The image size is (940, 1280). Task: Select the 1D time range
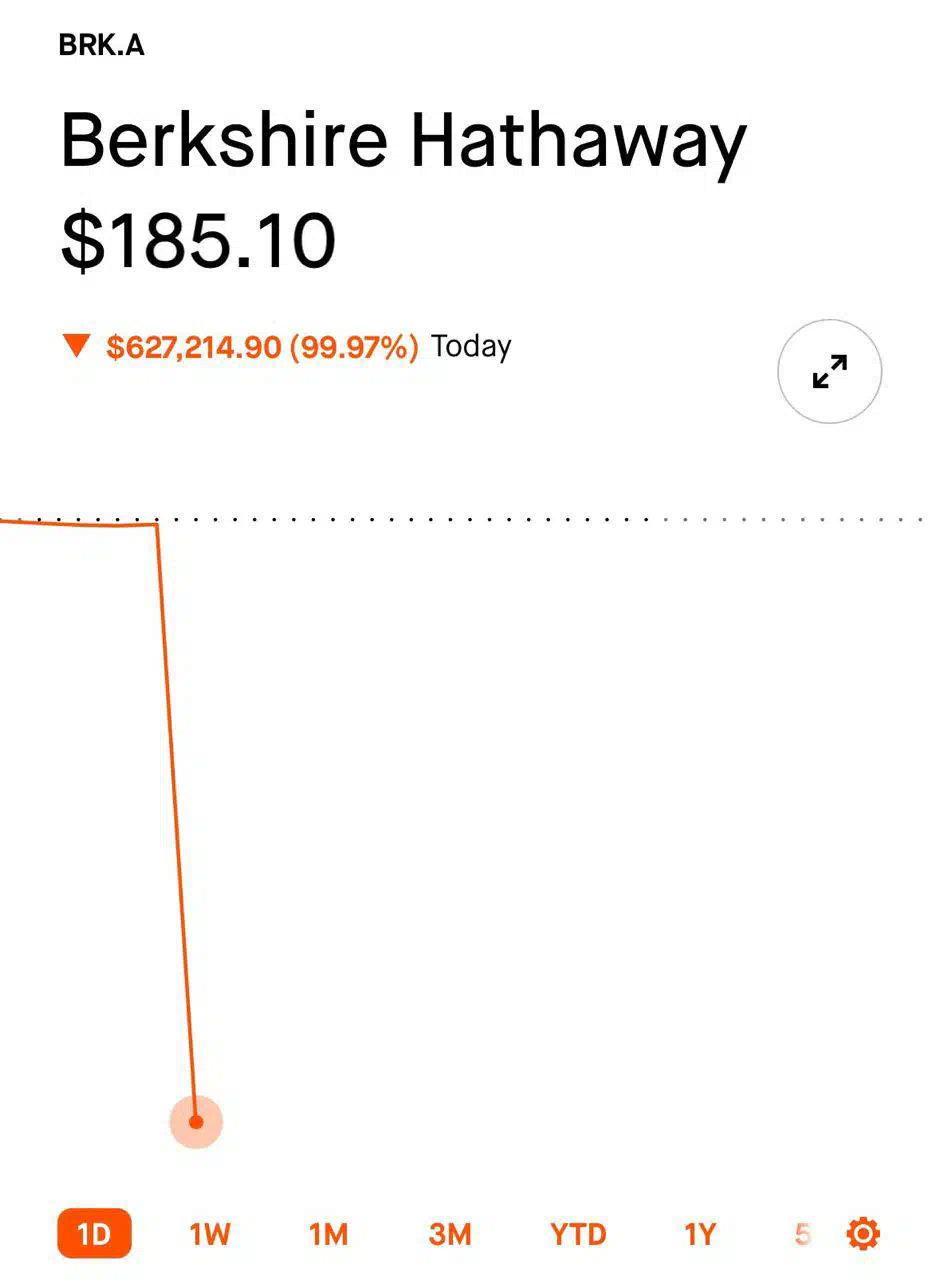coord(94,1234)
